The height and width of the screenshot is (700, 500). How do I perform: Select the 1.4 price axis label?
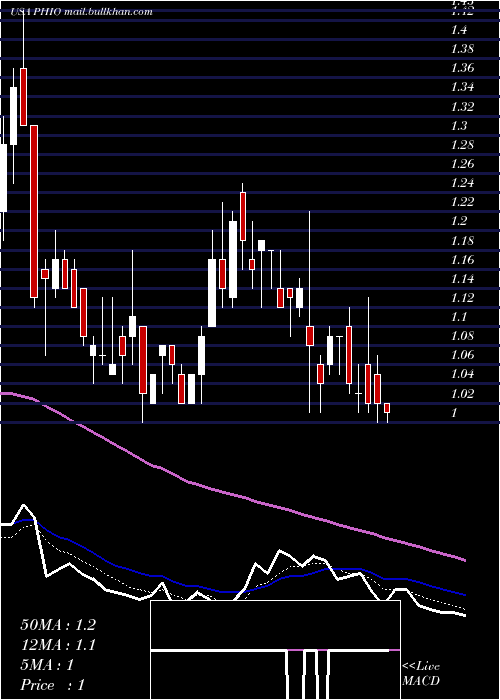pyautogui.click(x=459, y=30)
